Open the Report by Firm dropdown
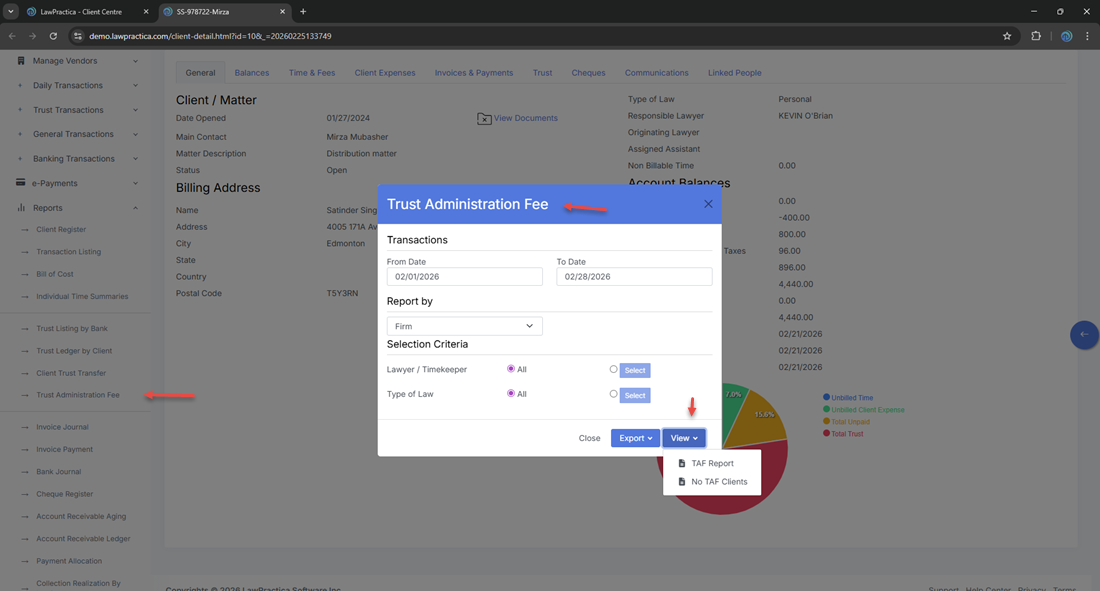This screenshot has width=1100, height=591. click(465, 326)
